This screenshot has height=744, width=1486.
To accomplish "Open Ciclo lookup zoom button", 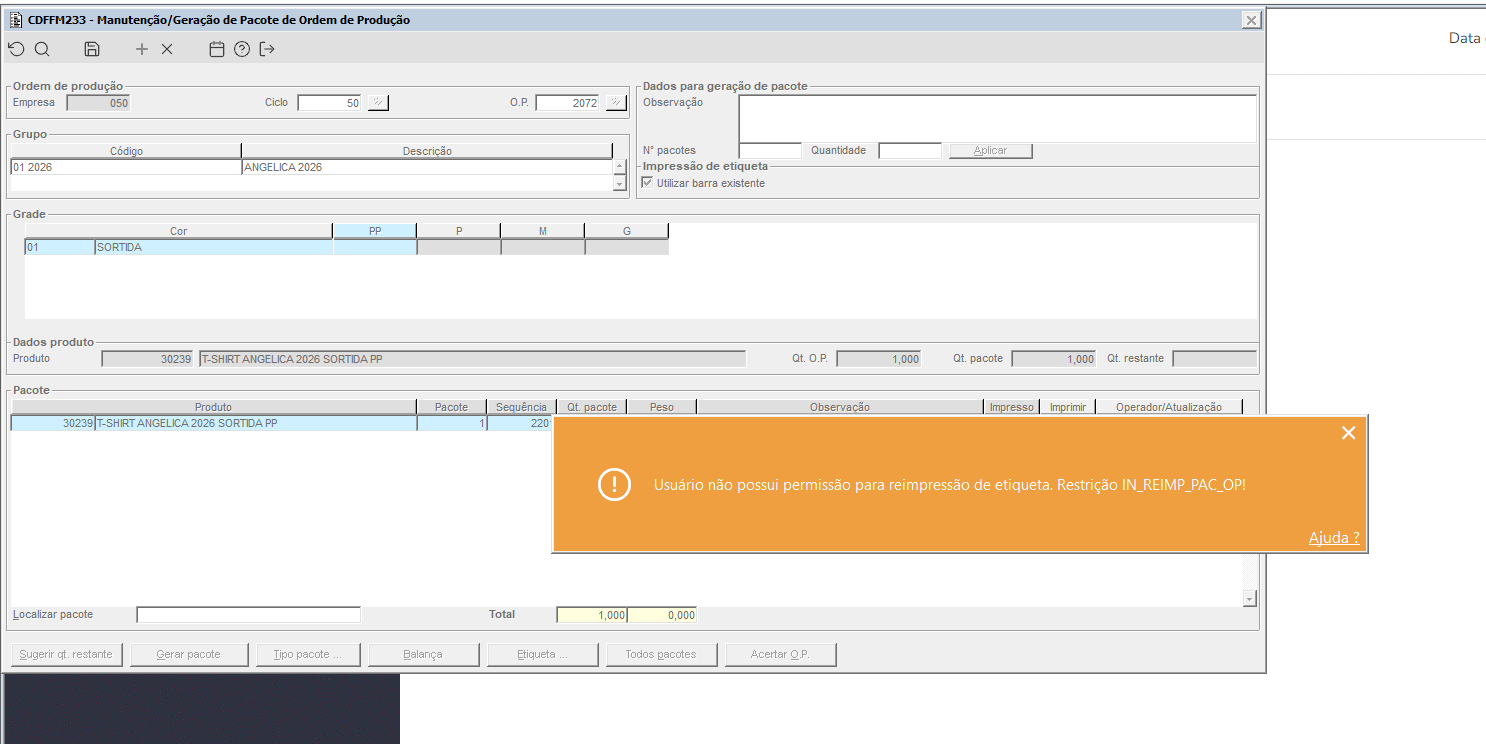I will (378, 102).
